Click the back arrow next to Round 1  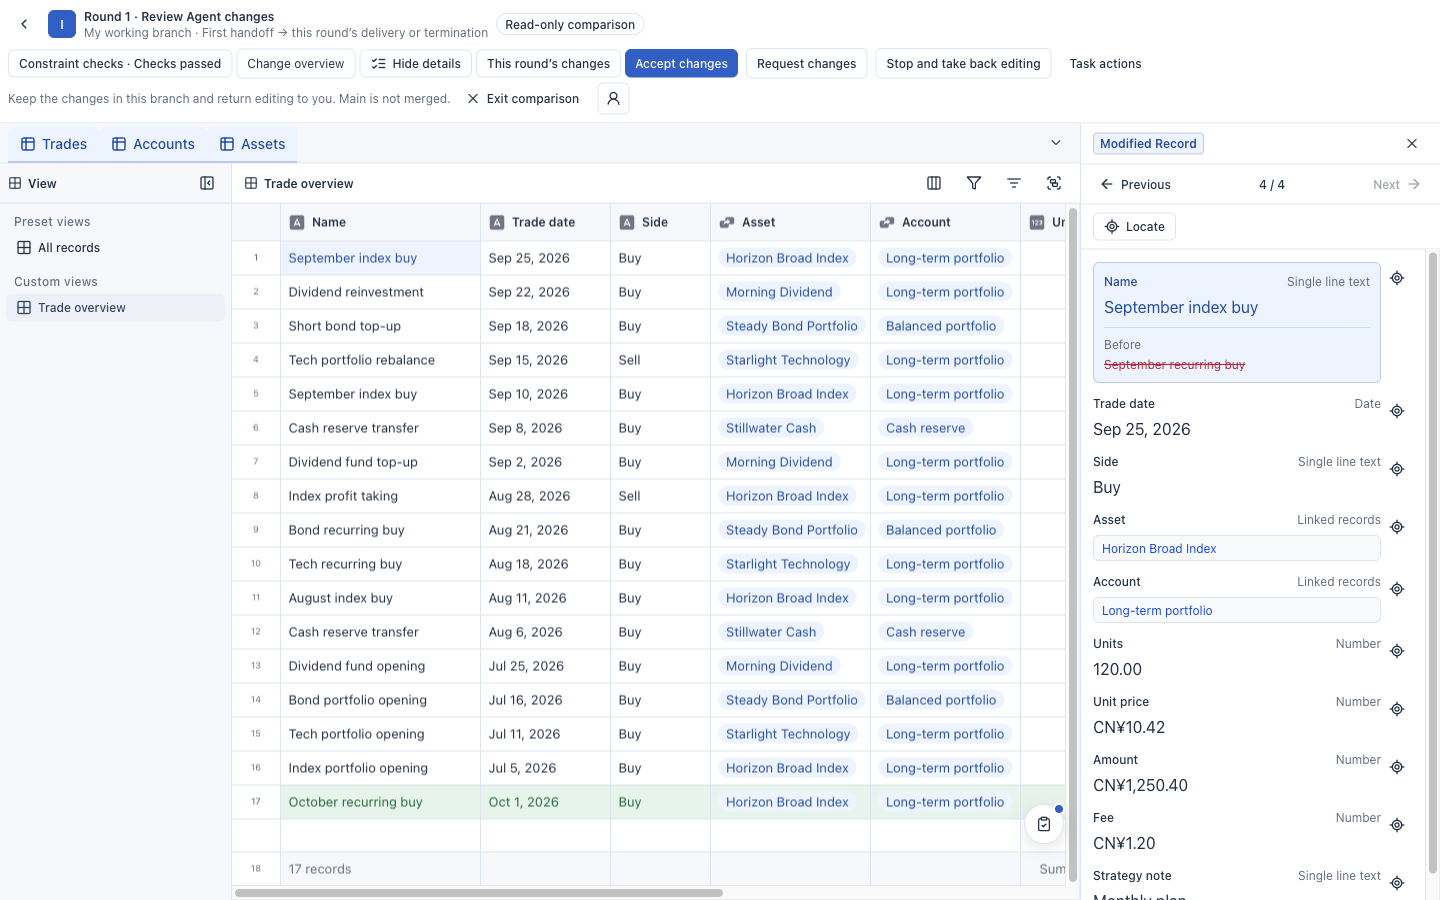(24, 24)
